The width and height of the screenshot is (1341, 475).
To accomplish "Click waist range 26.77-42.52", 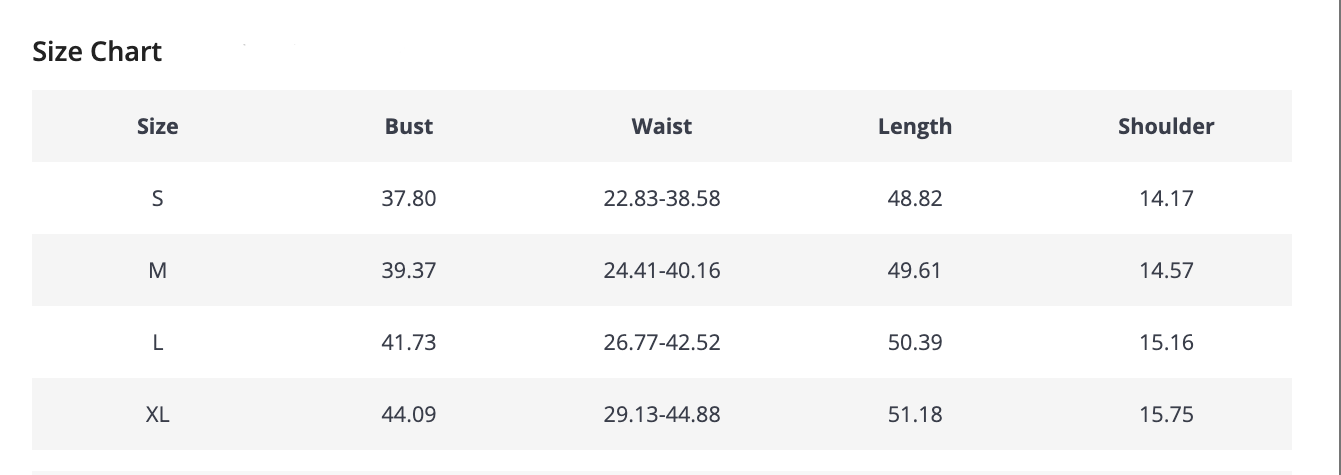I will 661,342.
